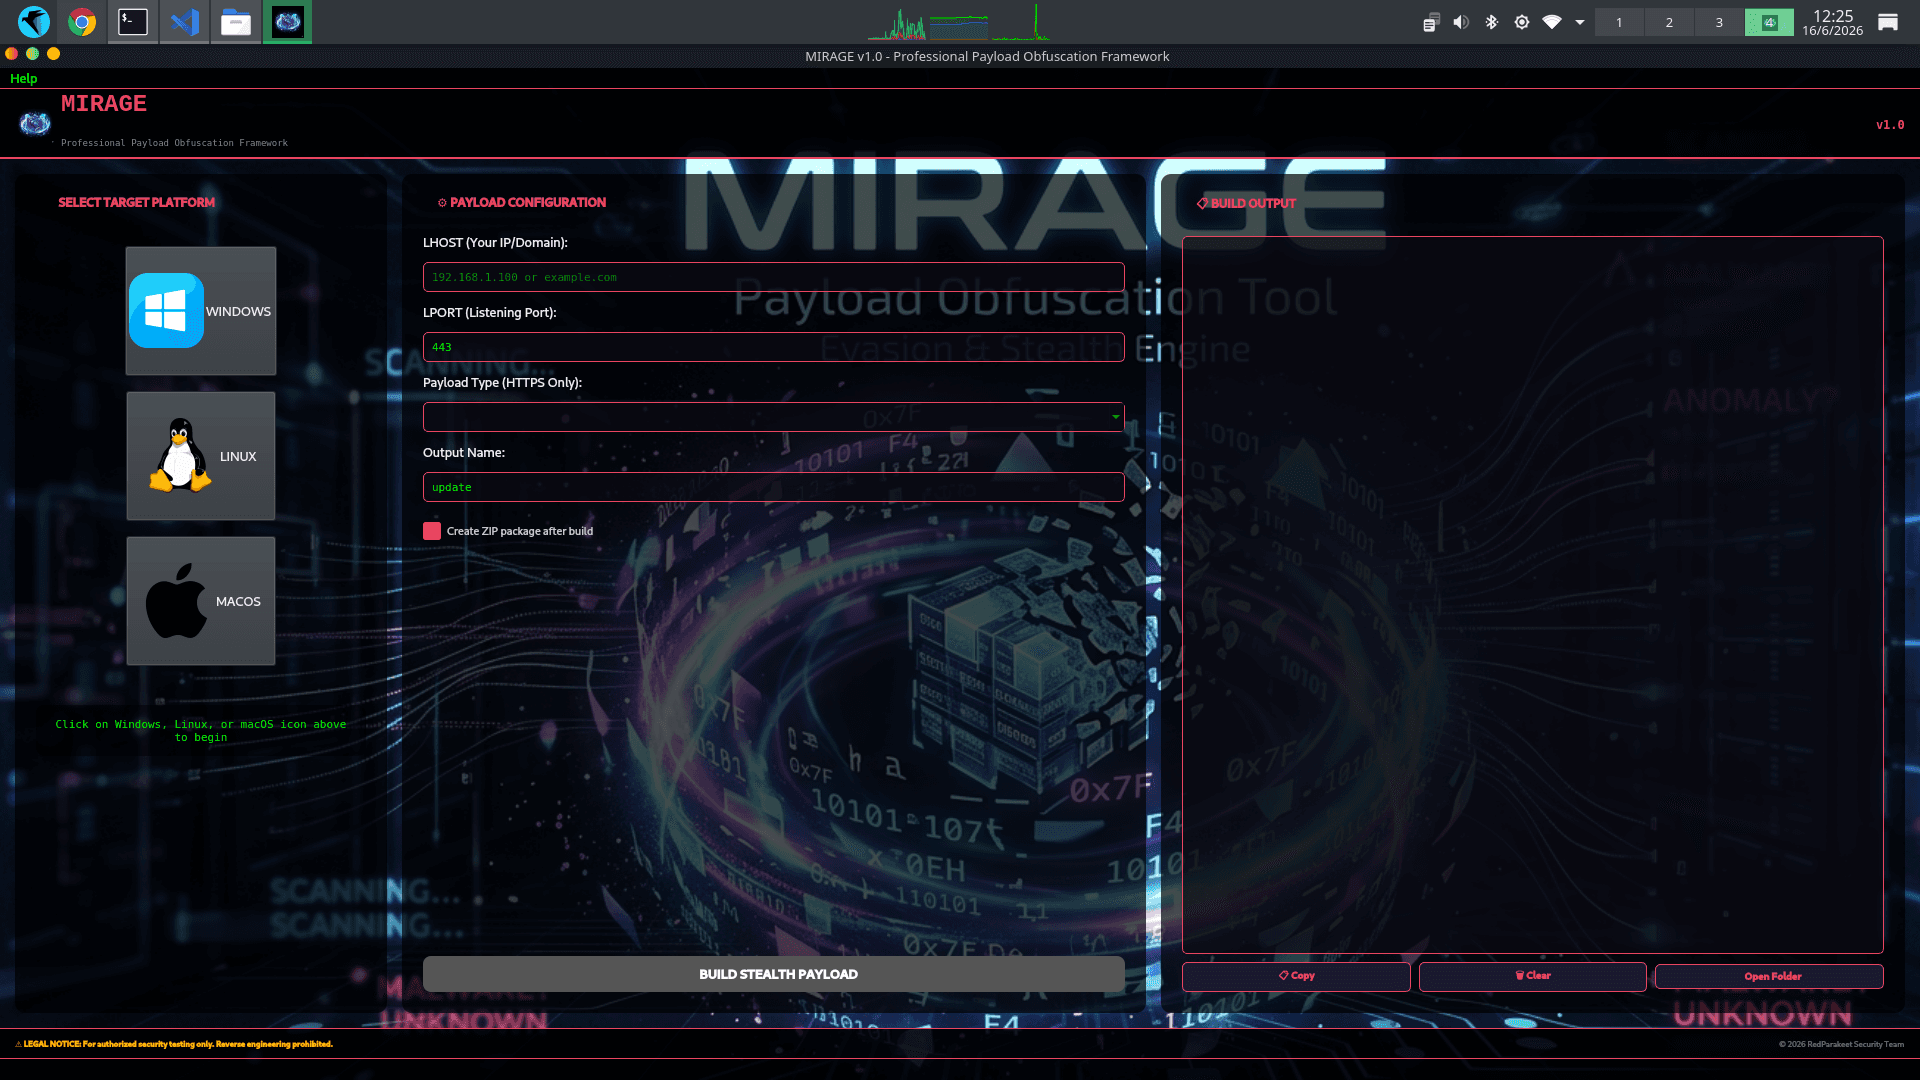Click inside the Build Output text area
This screenshot has height=1080, width=1920.
coord(1532,595)
